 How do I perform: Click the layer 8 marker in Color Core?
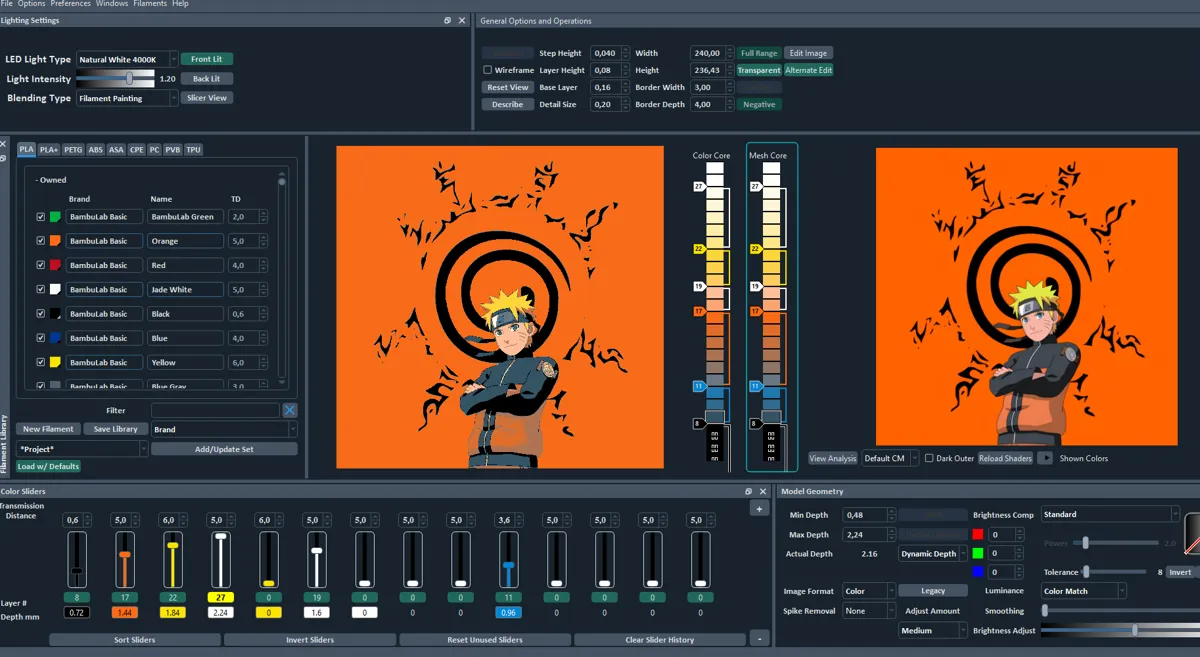point(699,424)
